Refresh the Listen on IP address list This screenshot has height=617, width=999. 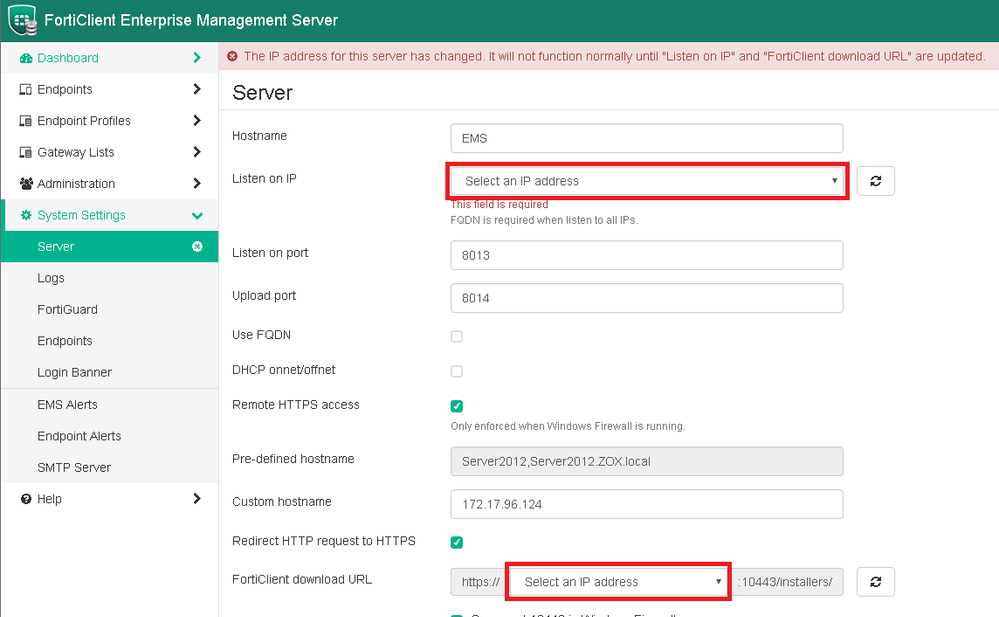[x=875, y=181]
